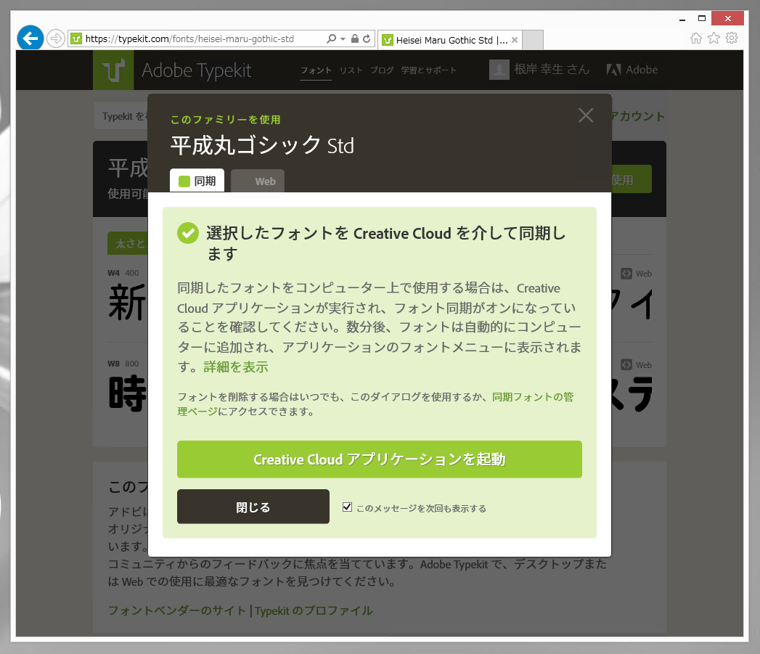
Task: Maximize the browser window
Action: (x=701, y=18)
